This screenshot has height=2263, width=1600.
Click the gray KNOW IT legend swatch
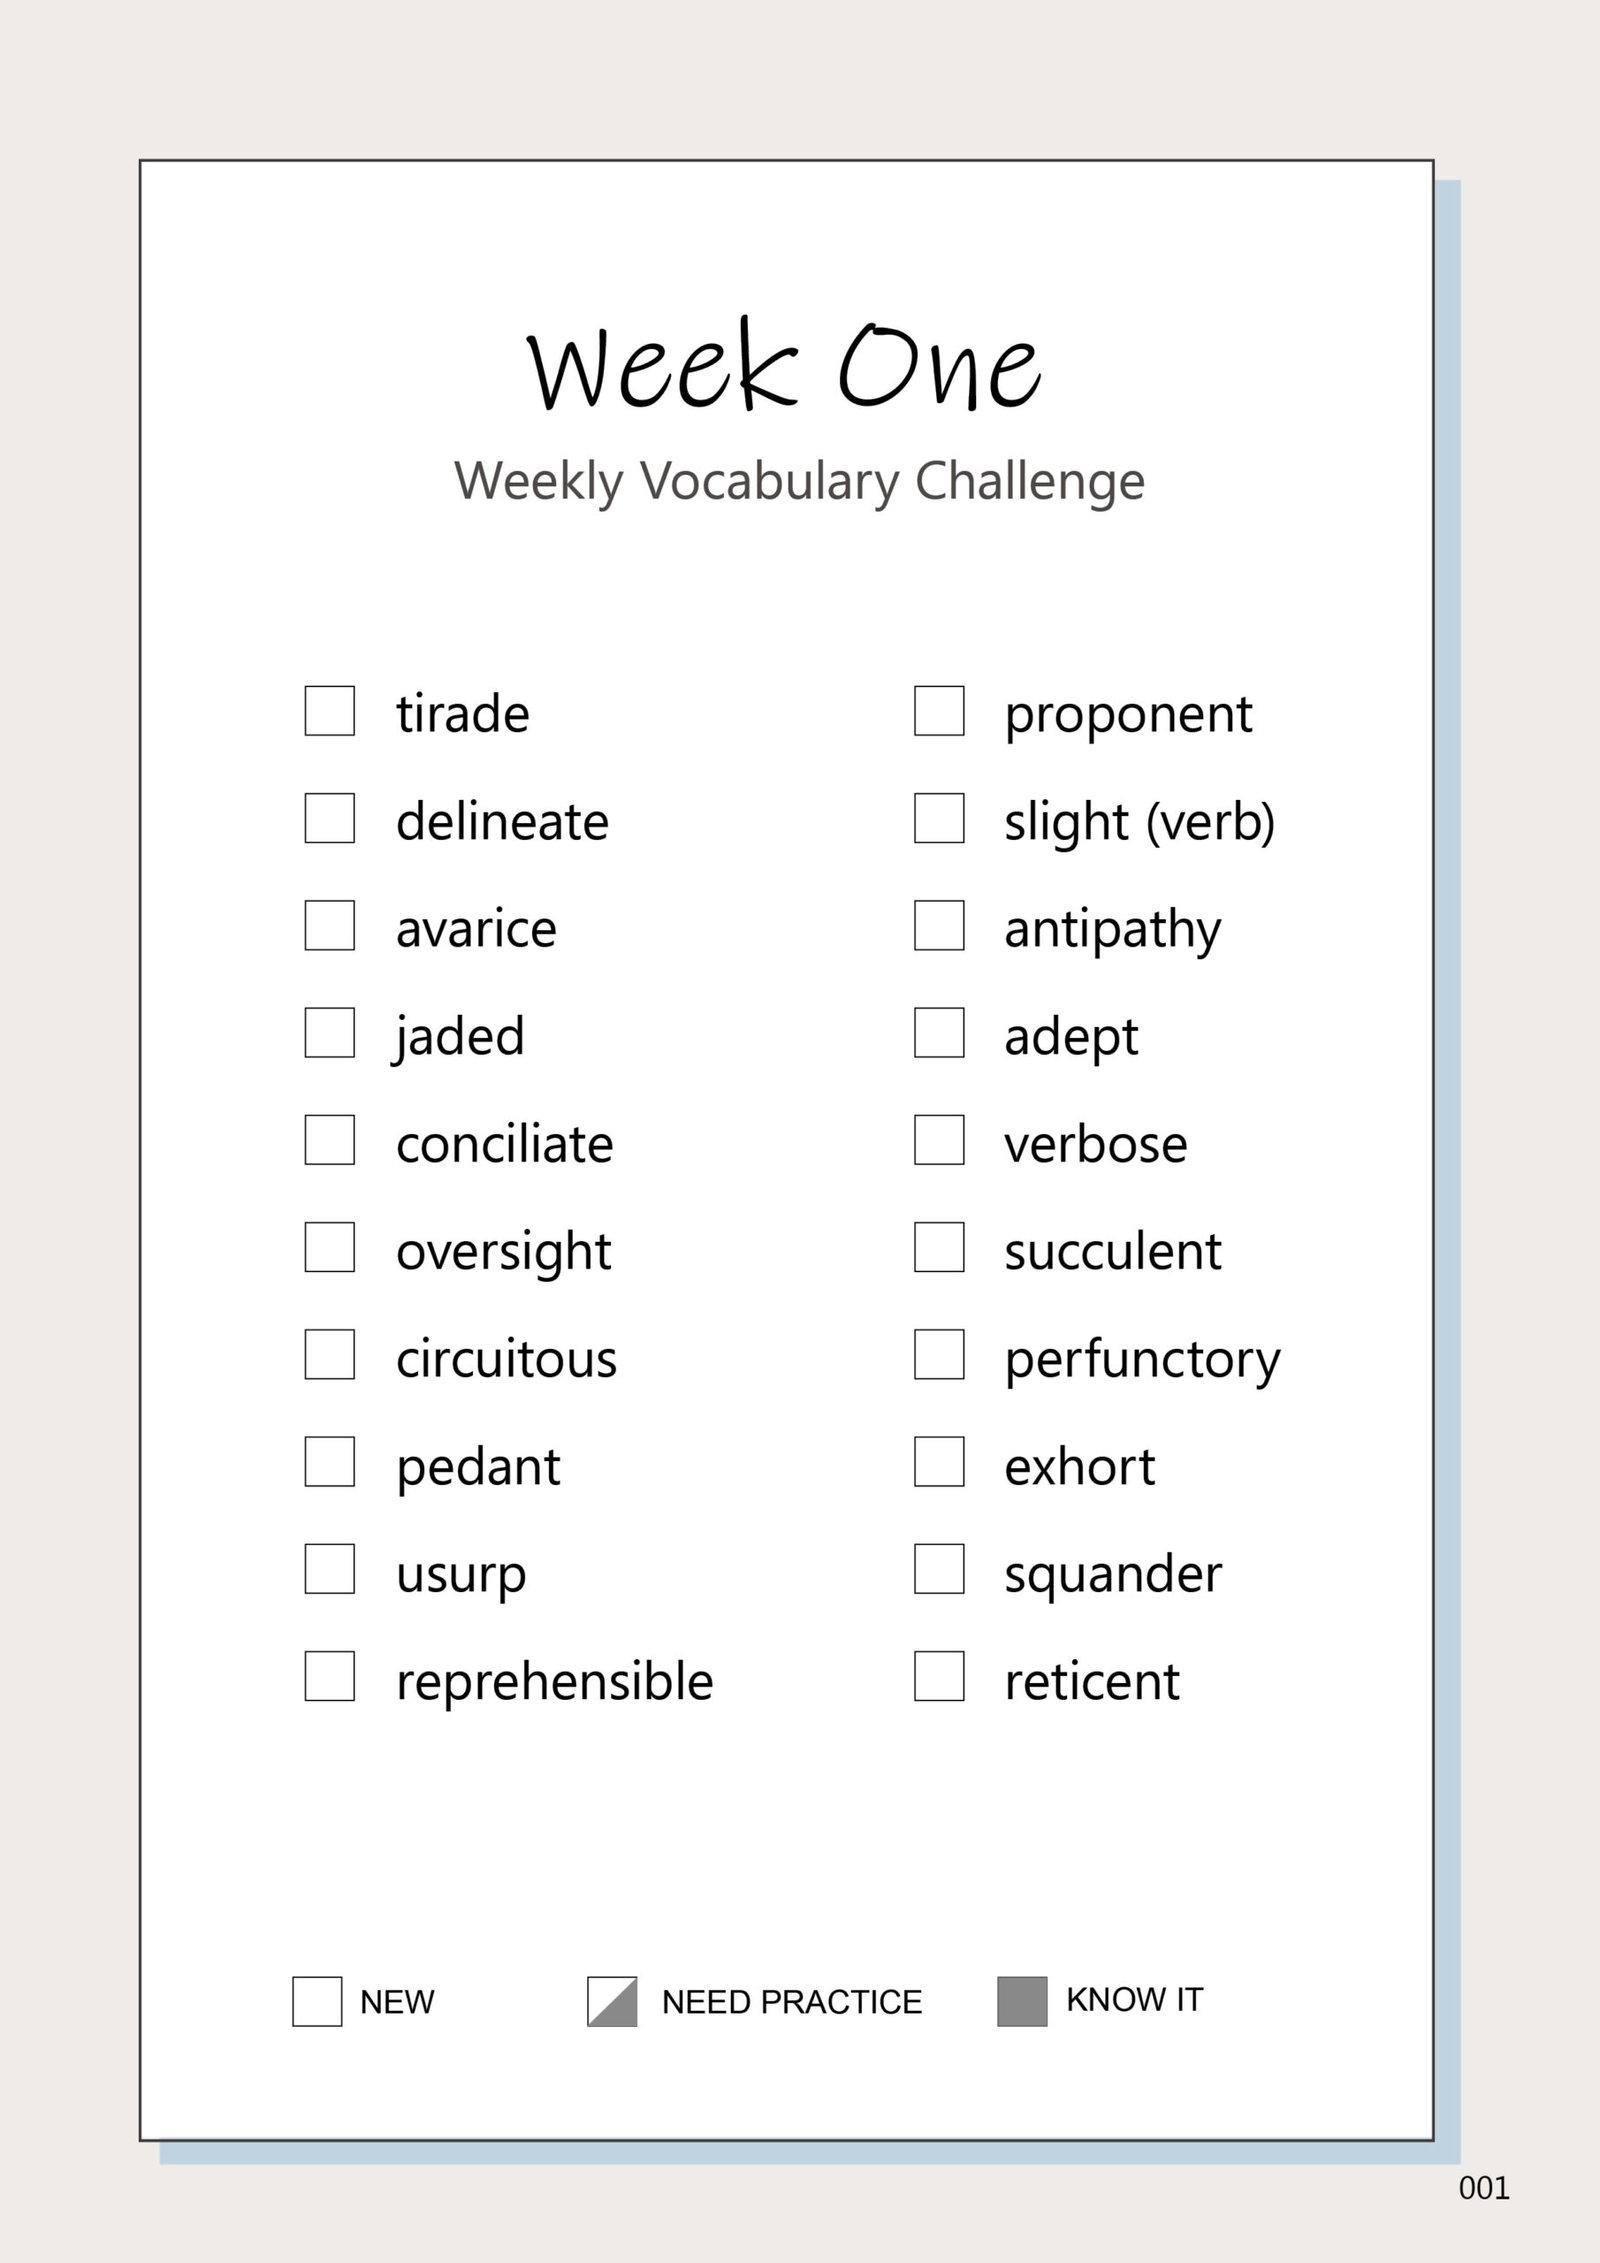[x=1022, y=2001]
